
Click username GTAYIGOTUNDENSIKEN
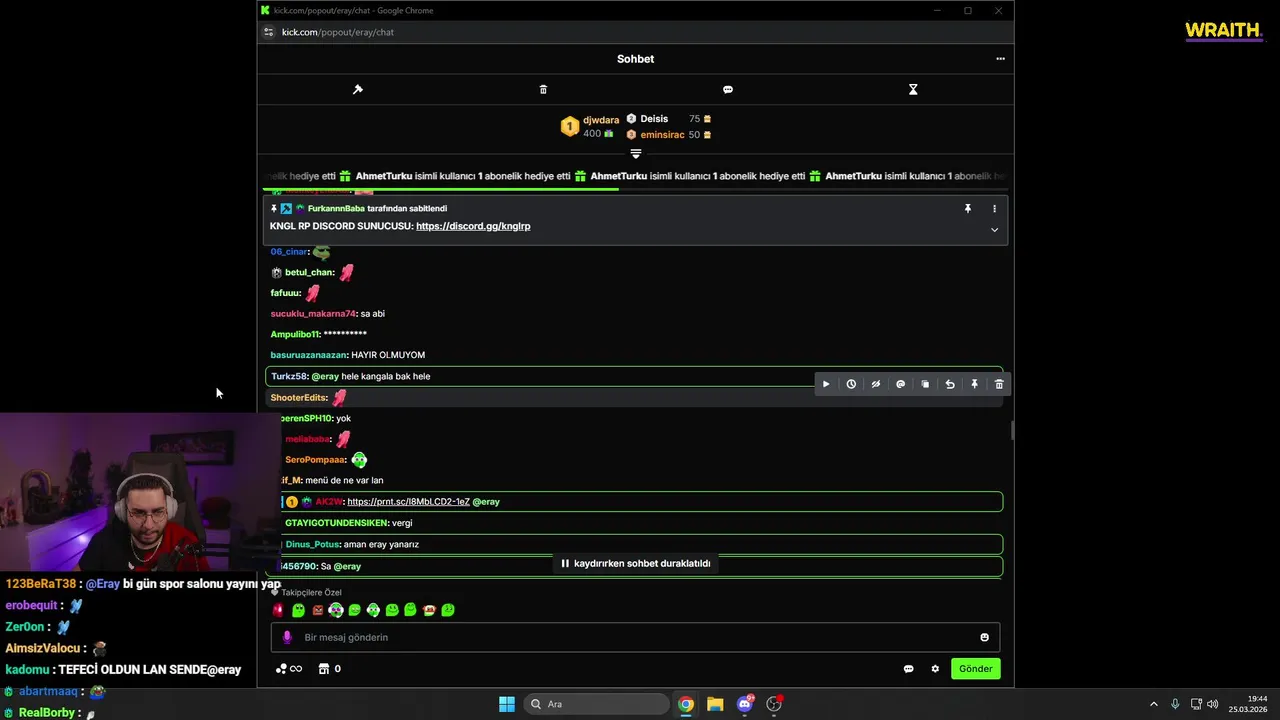(336, 523)
